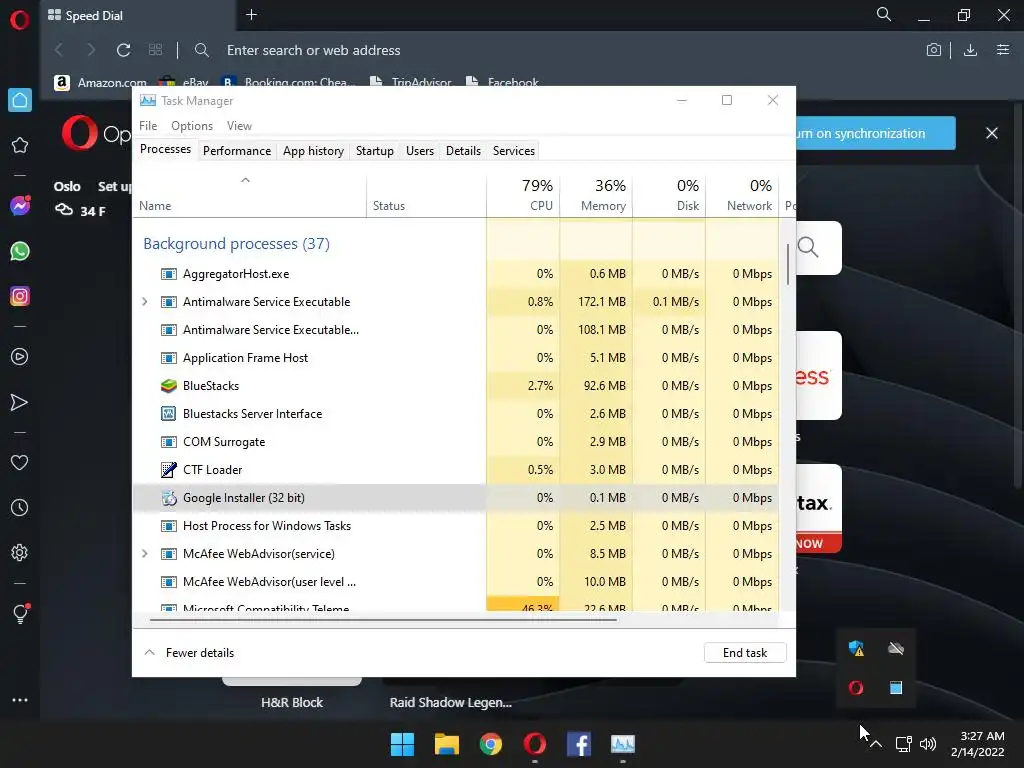Sort processes by CPU column
1024x768 pixels.
[523, 195]
